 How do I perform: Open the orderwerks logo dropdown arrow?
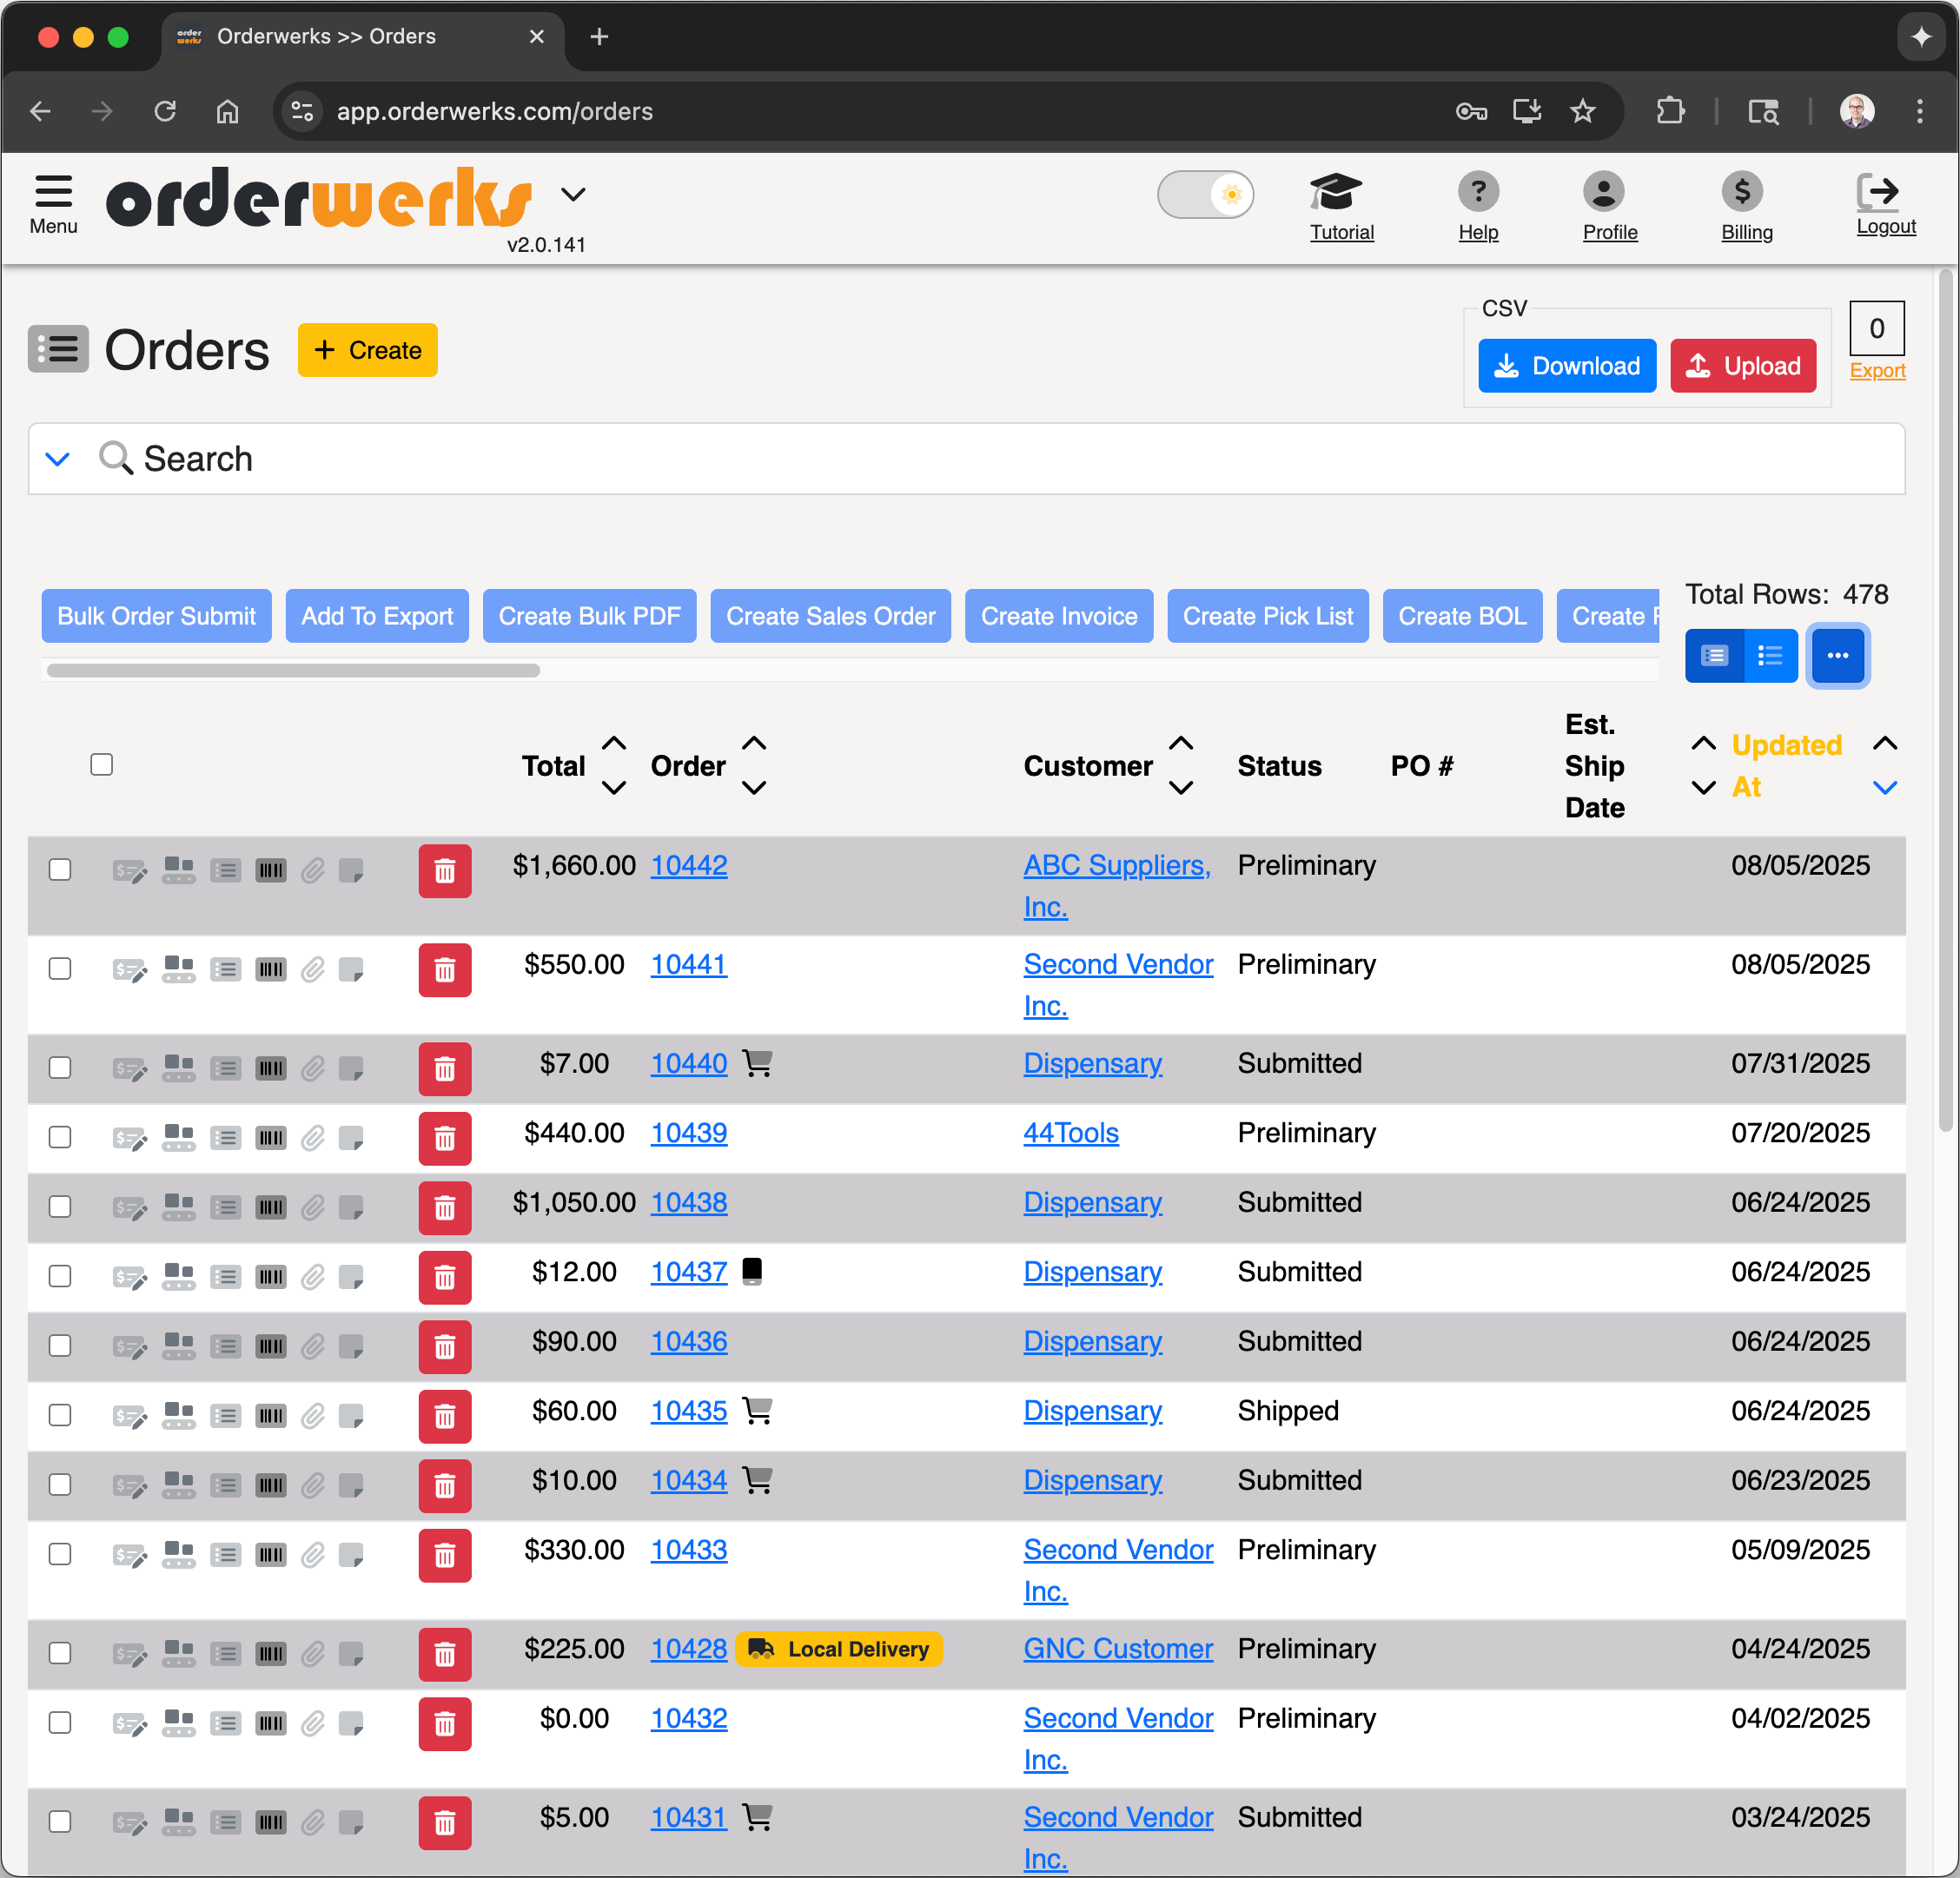573,194
